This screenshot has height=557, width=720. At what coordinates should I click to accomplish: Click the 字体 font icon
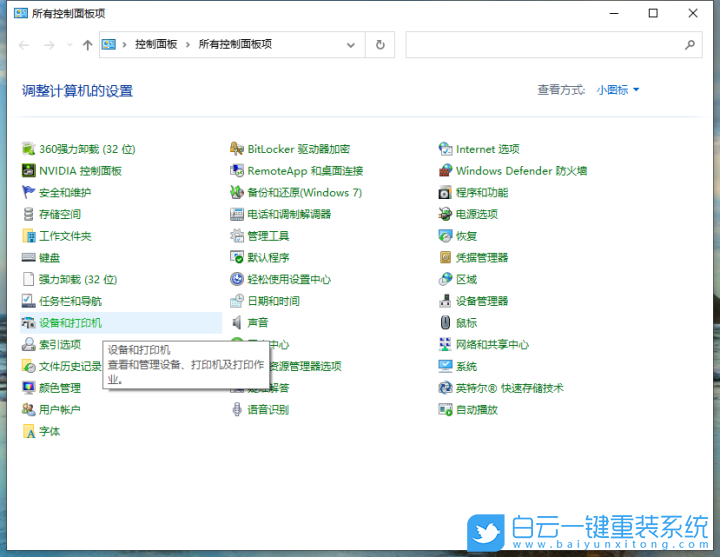pyautogui.click(x=28, y=431)
